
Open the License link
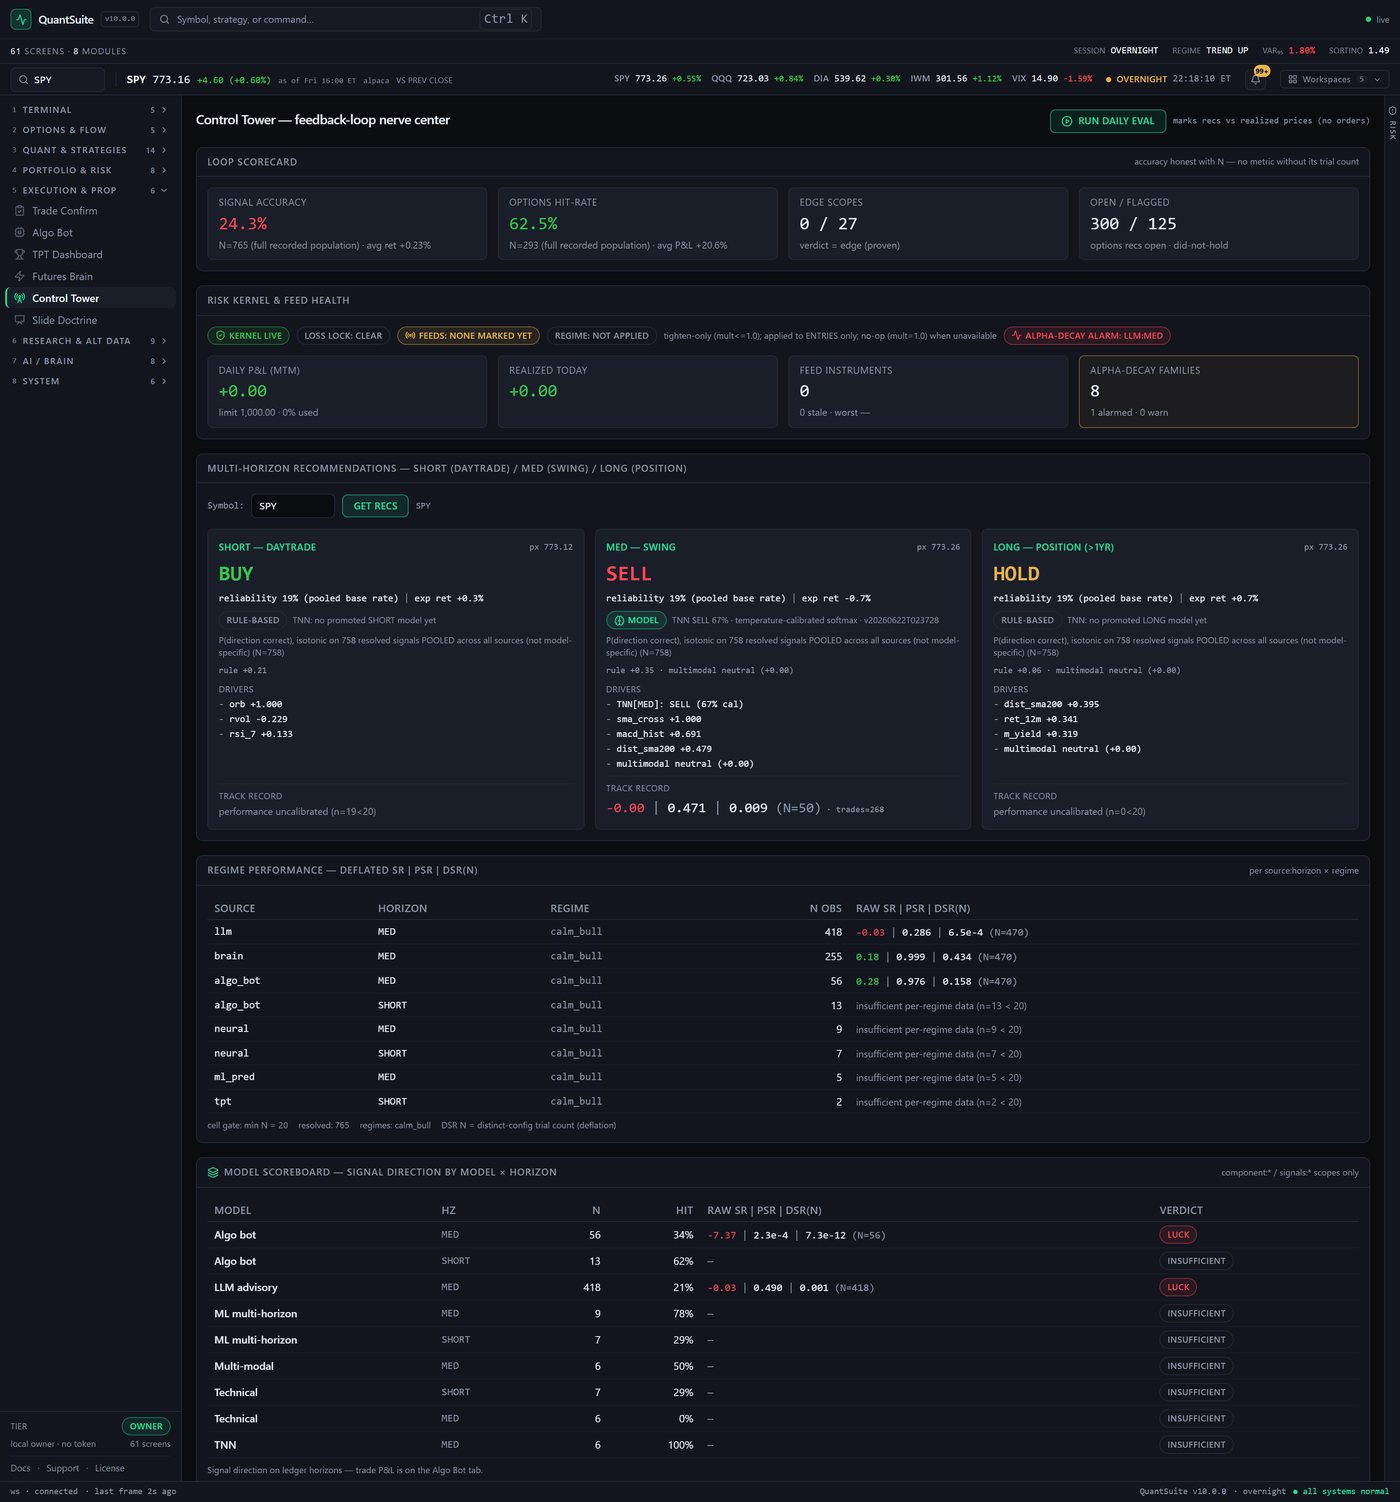[x=110, y=1468]
